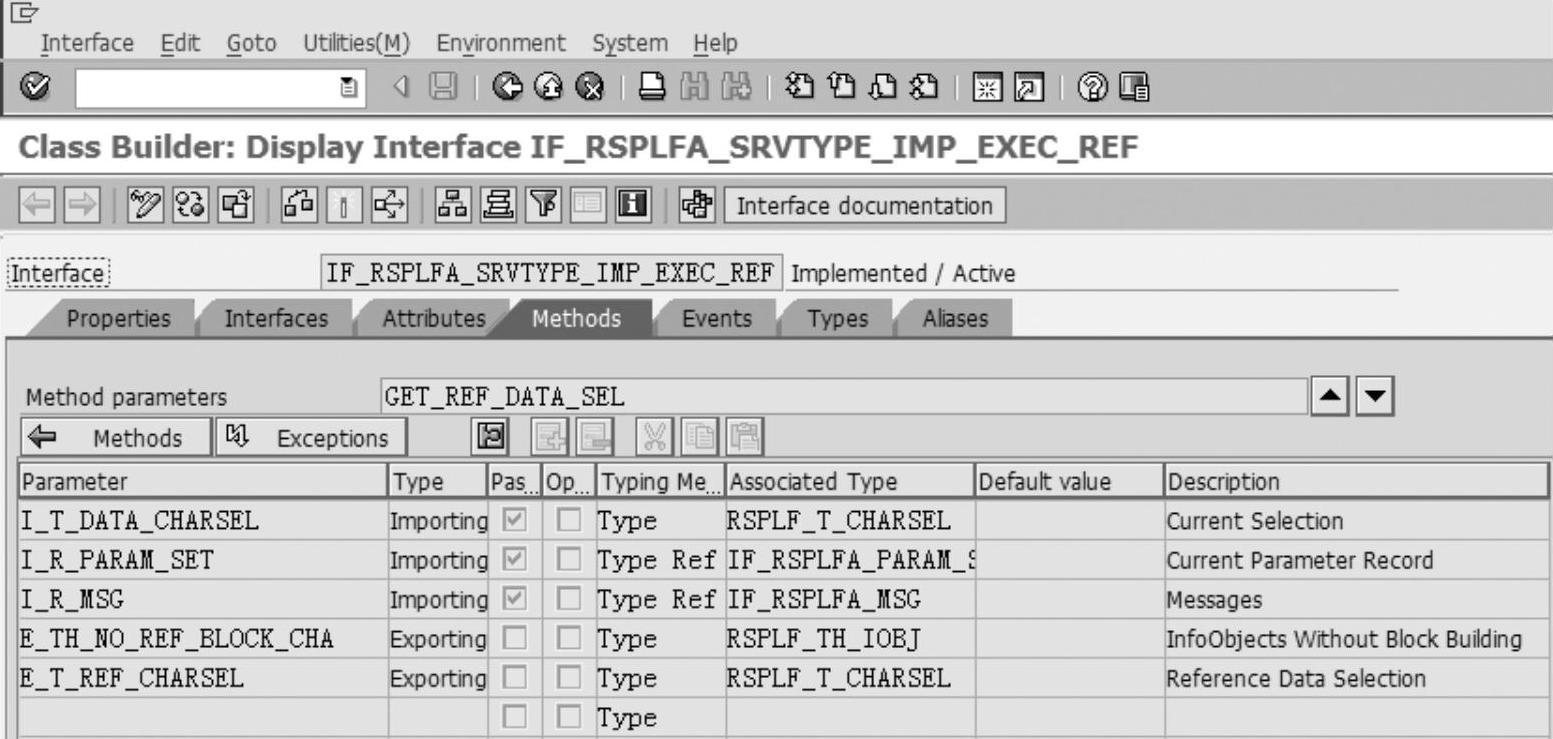Click the Methods back button

click(x=116, y=438)
